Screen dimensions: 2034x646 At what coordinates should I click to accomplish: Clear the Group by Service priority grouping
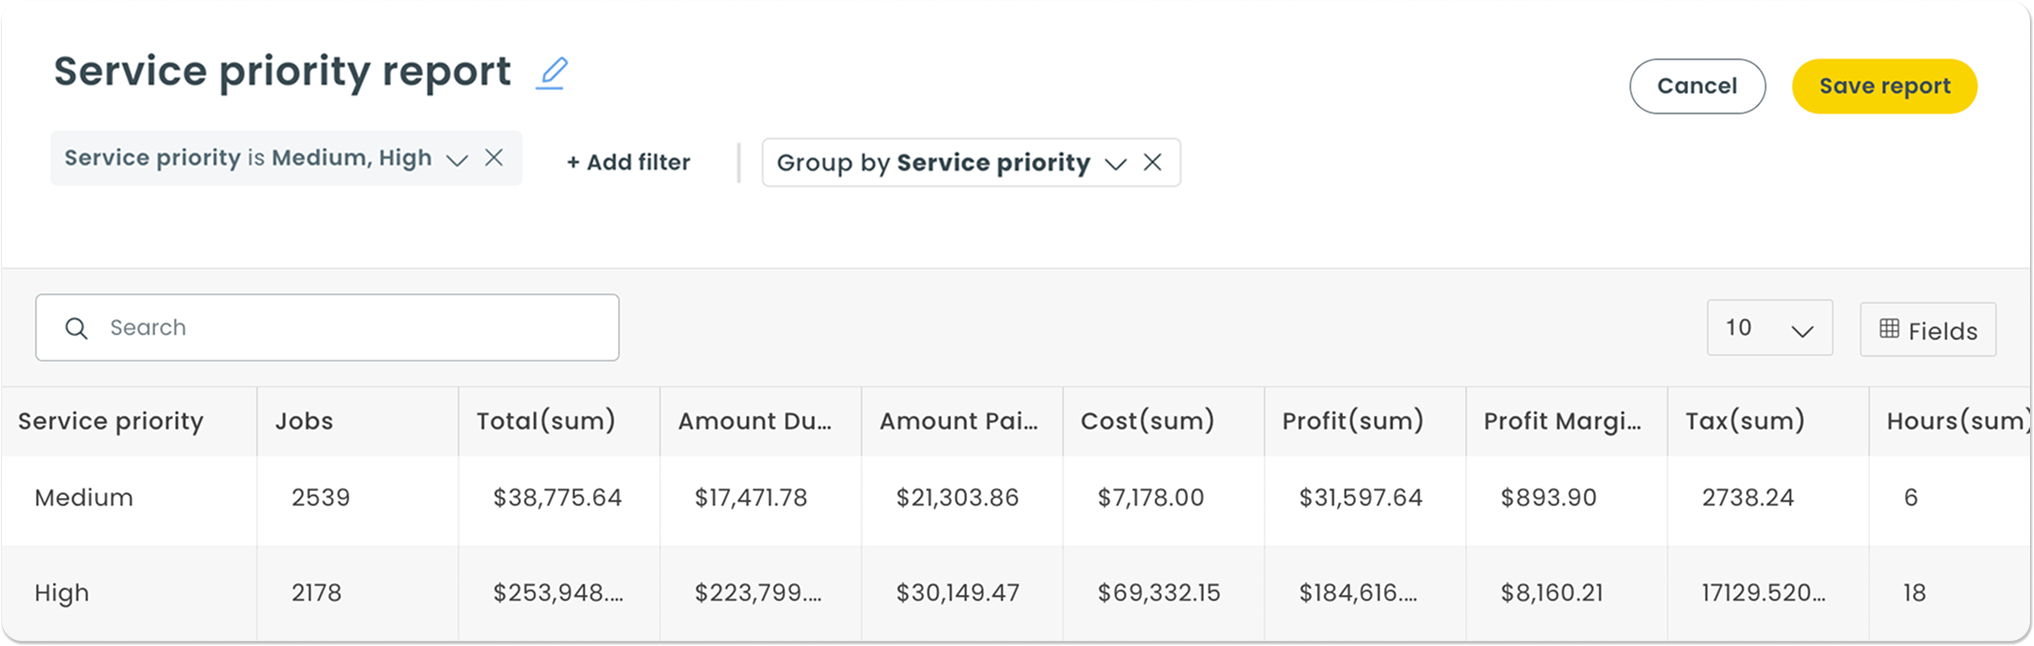click(x=1152, y=162)
